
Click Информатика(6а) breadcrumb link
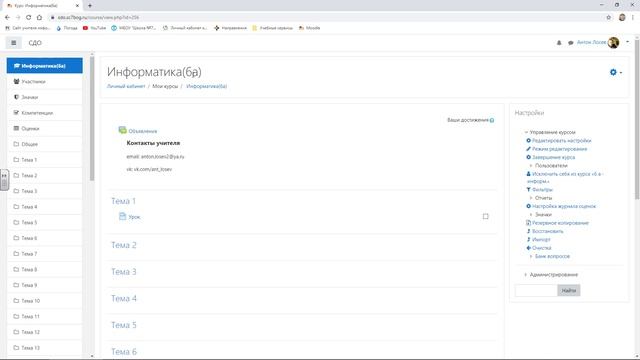(x=206, y=86)
